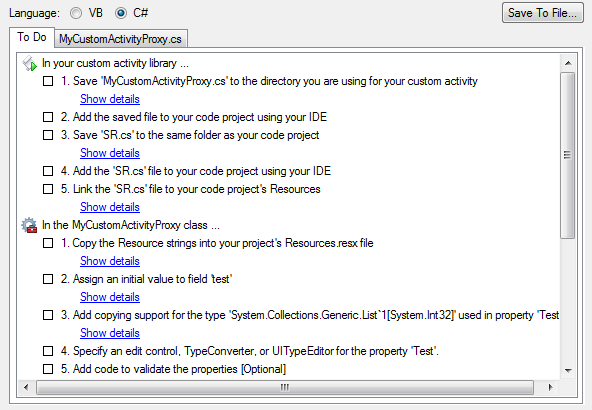592x410 pixels.
Task: Select the C# language radio button
Action: pyautogui.click(x=121, y=13)
